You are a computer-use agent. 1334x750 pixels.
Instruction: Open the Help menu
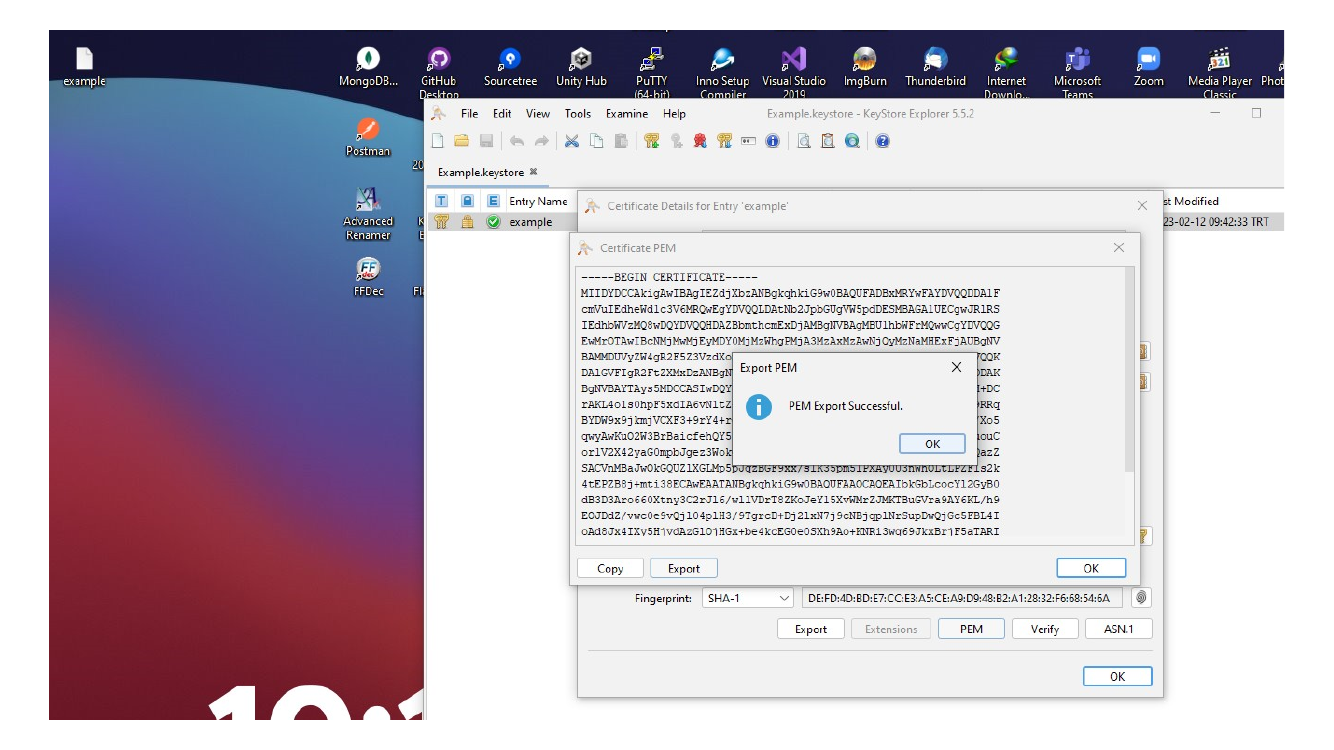tap(674, 114)
